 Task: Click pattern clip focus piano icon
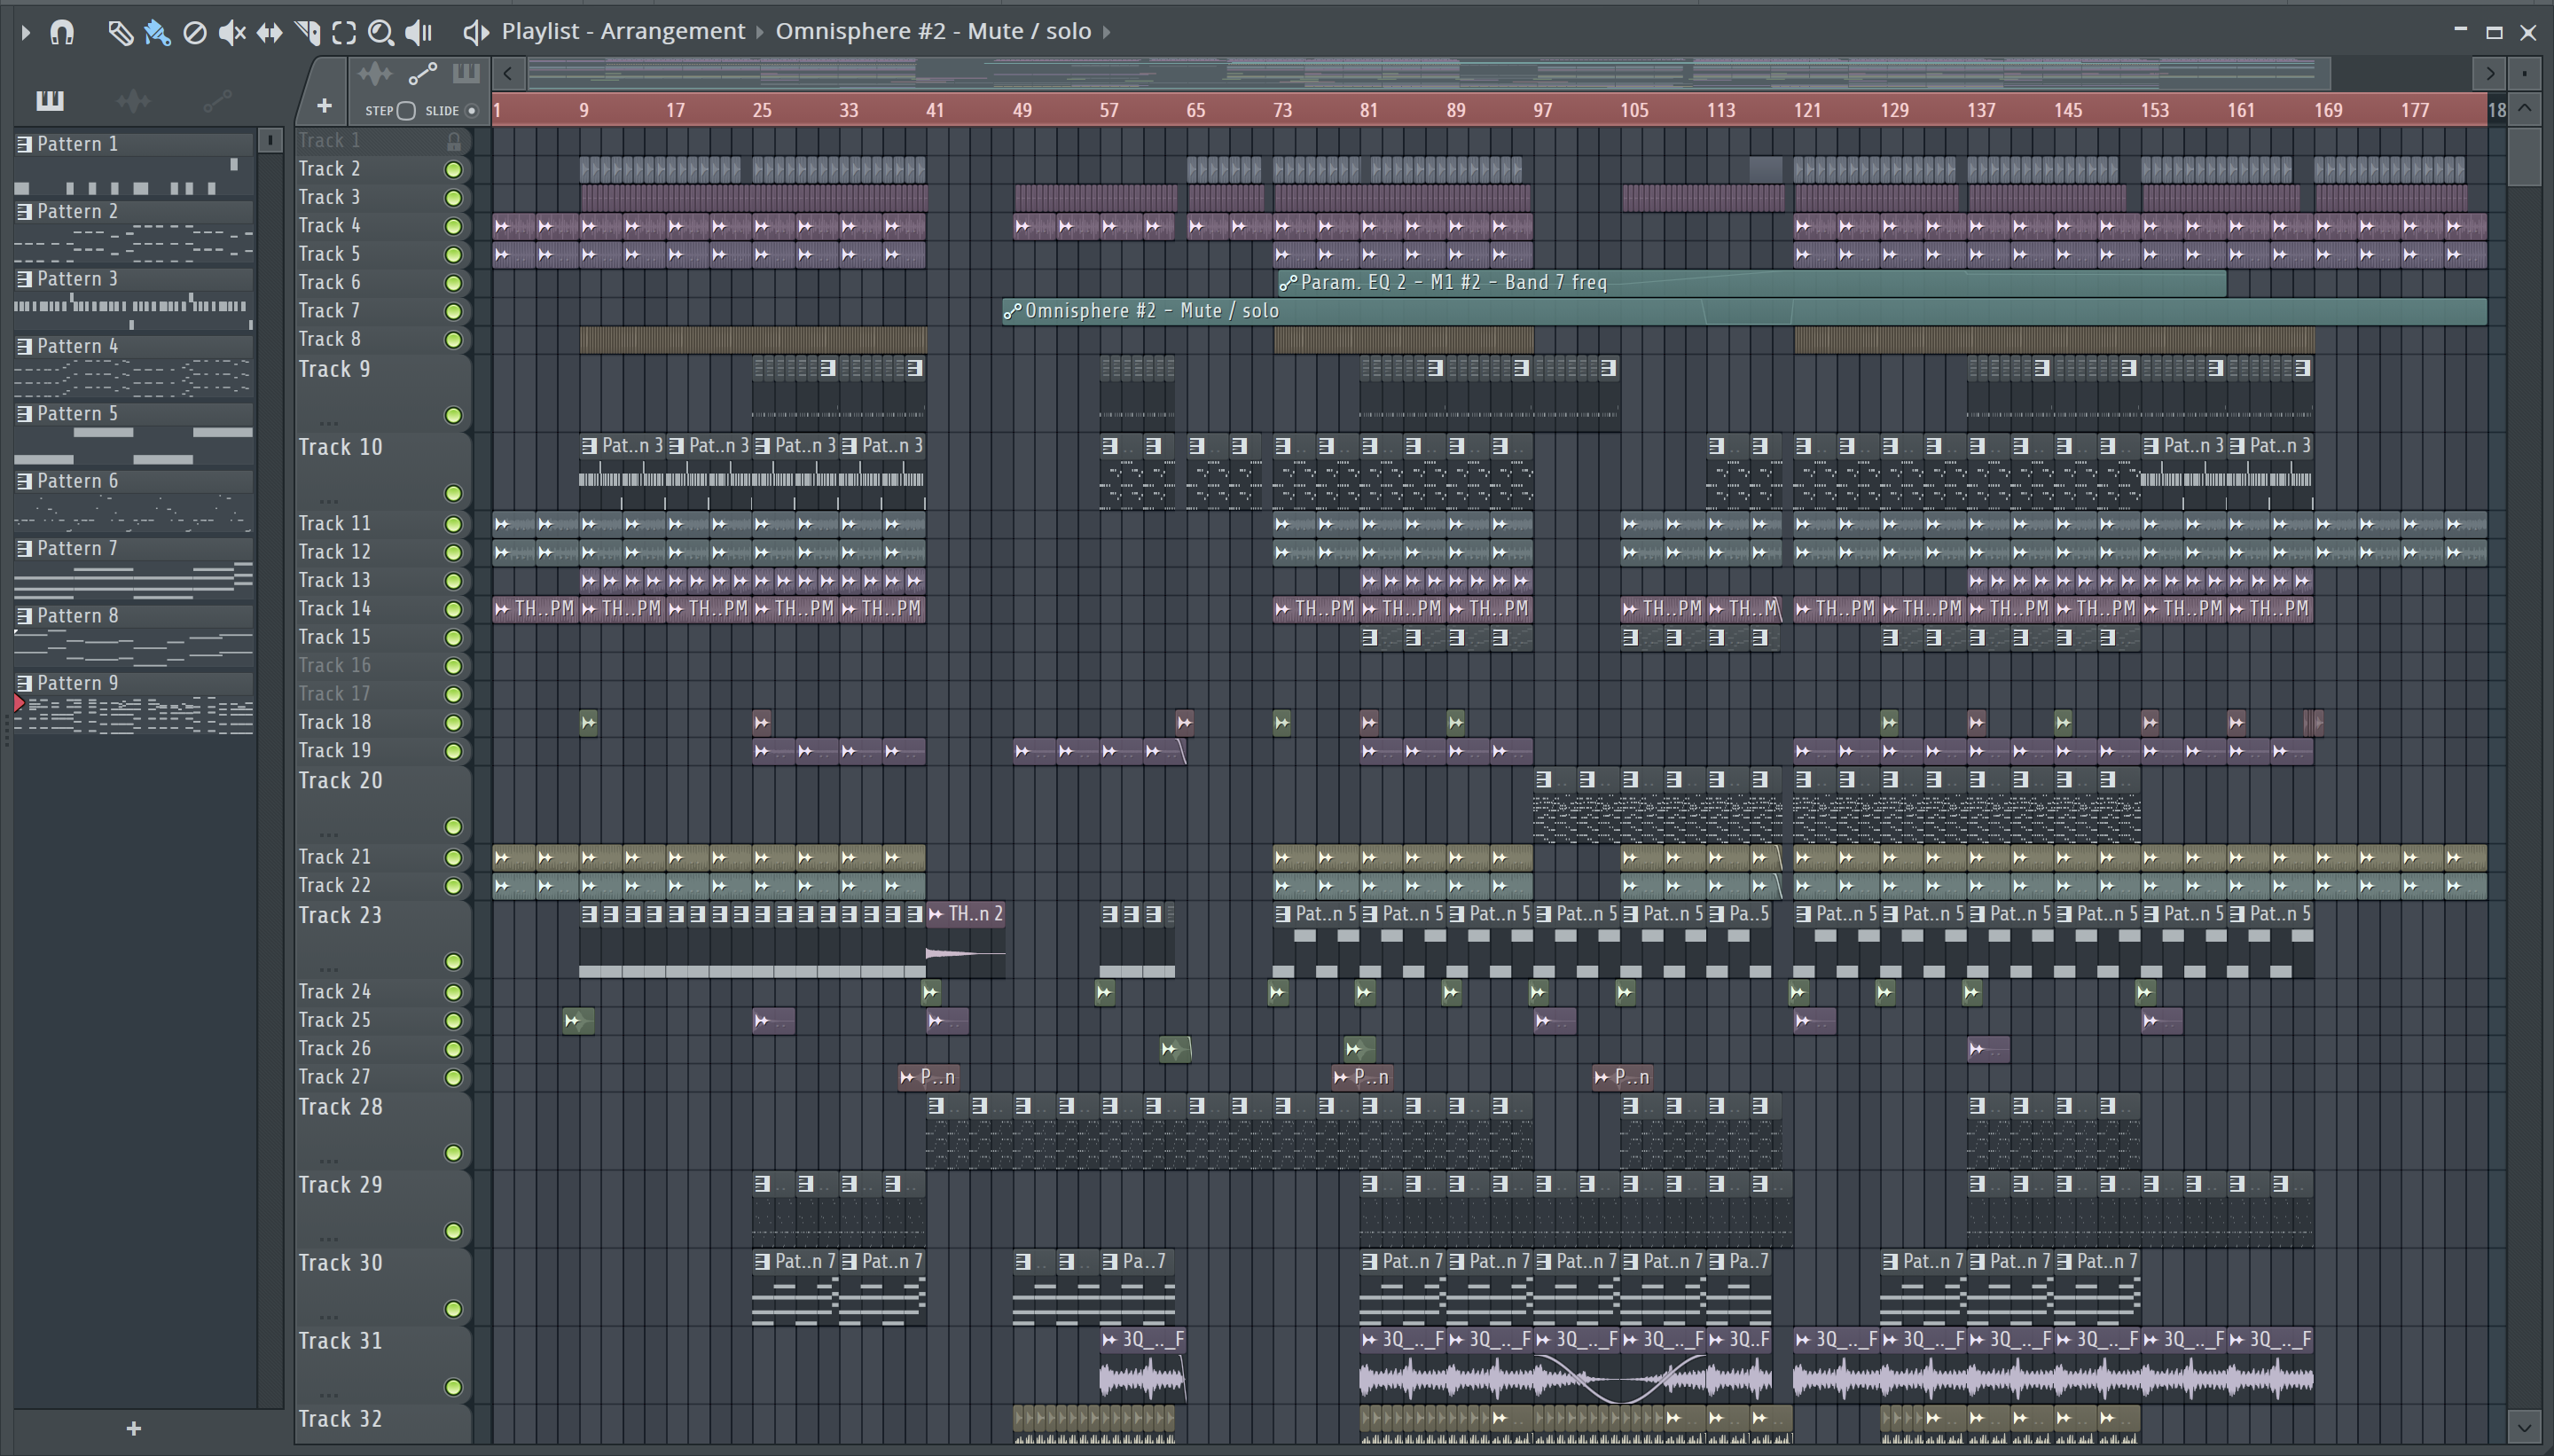(466, 73)
